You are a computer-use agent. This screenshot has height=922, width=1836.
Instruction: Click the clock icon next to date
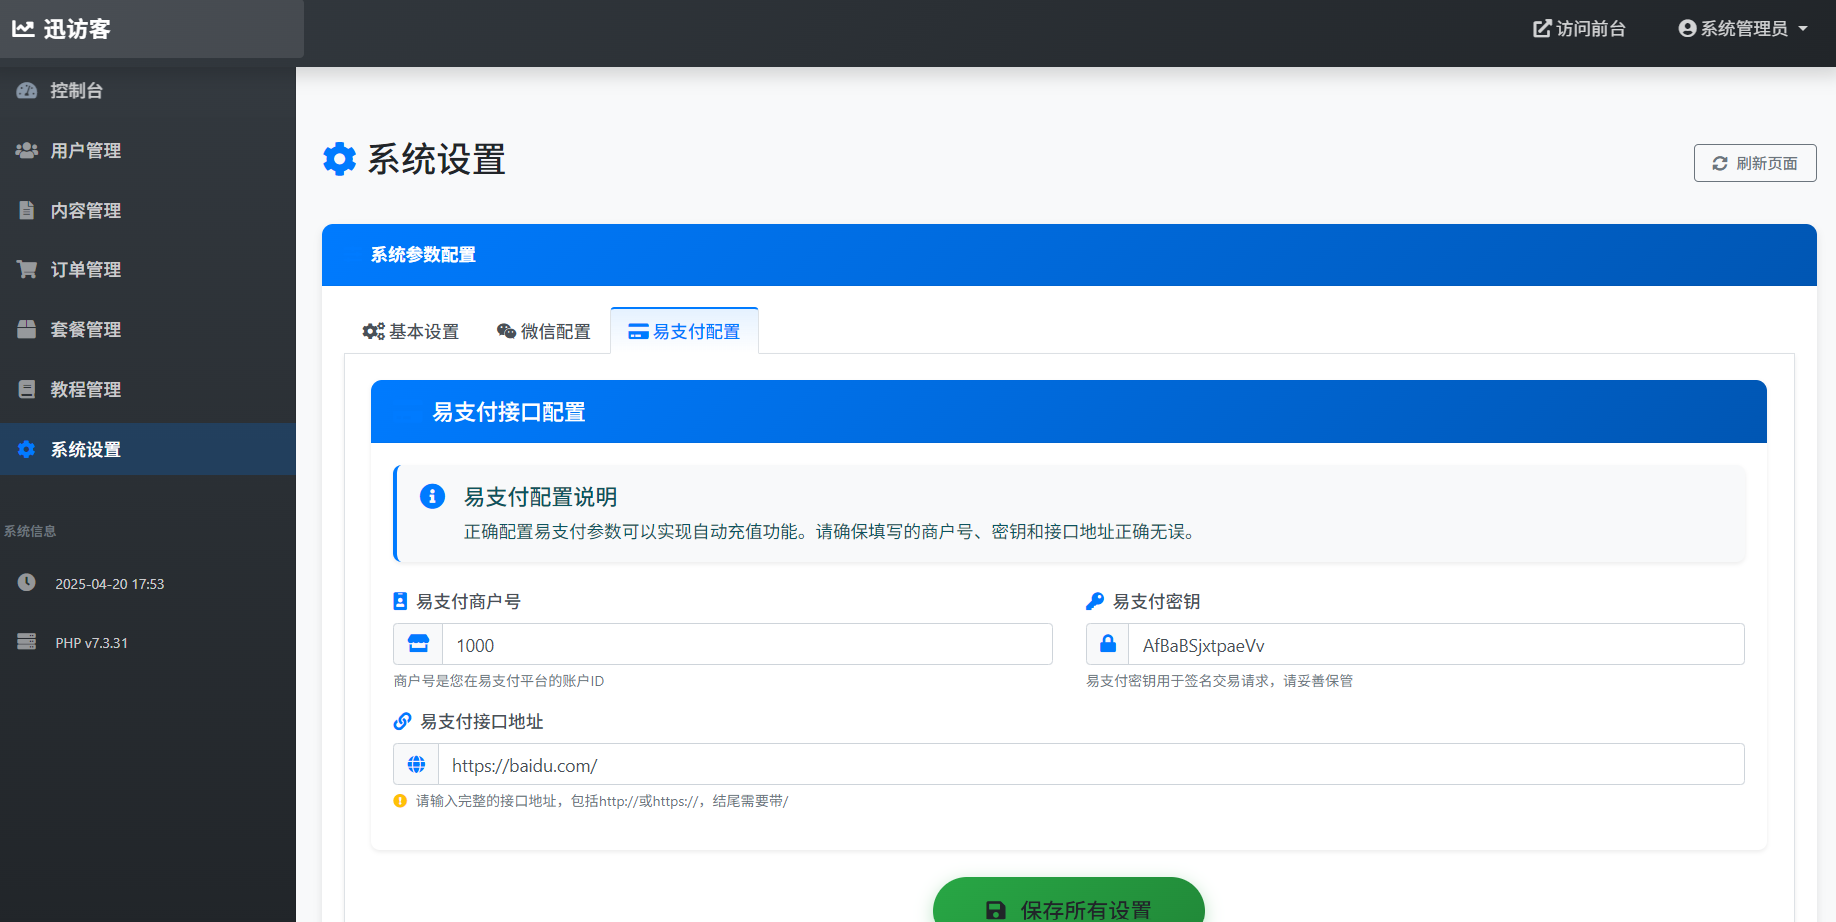click(27, 582)
